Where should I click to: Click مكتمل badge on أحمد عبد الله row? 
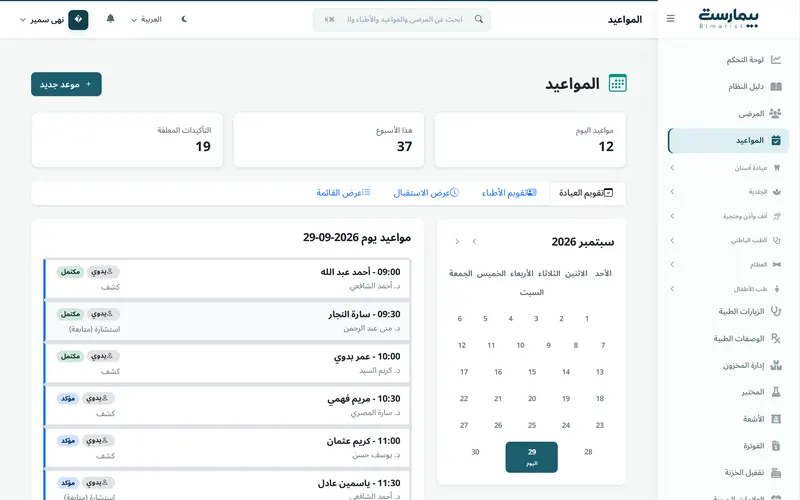70,272
